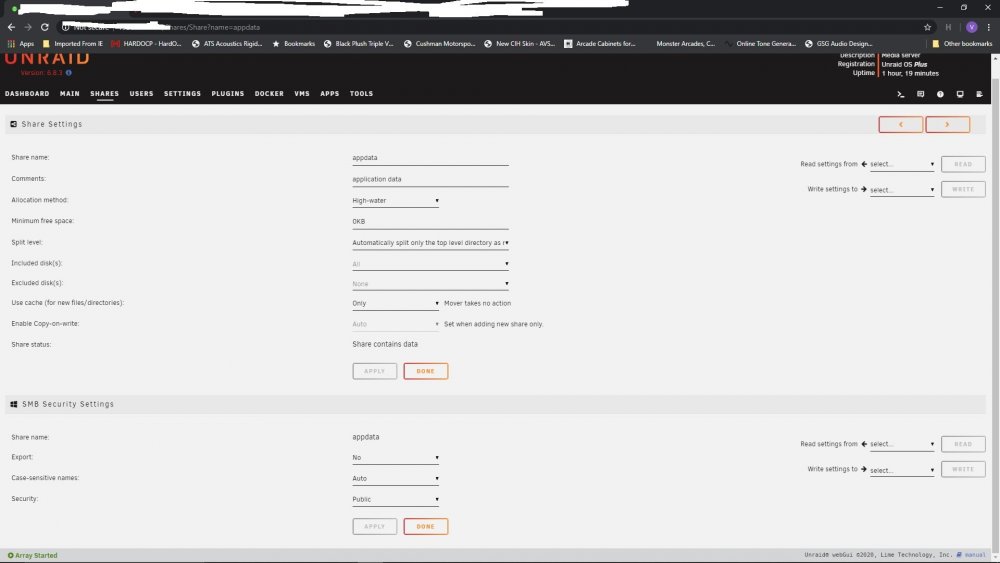Click the version info icon
Screen dimensions: 1000x563
[x=69, y=73]
